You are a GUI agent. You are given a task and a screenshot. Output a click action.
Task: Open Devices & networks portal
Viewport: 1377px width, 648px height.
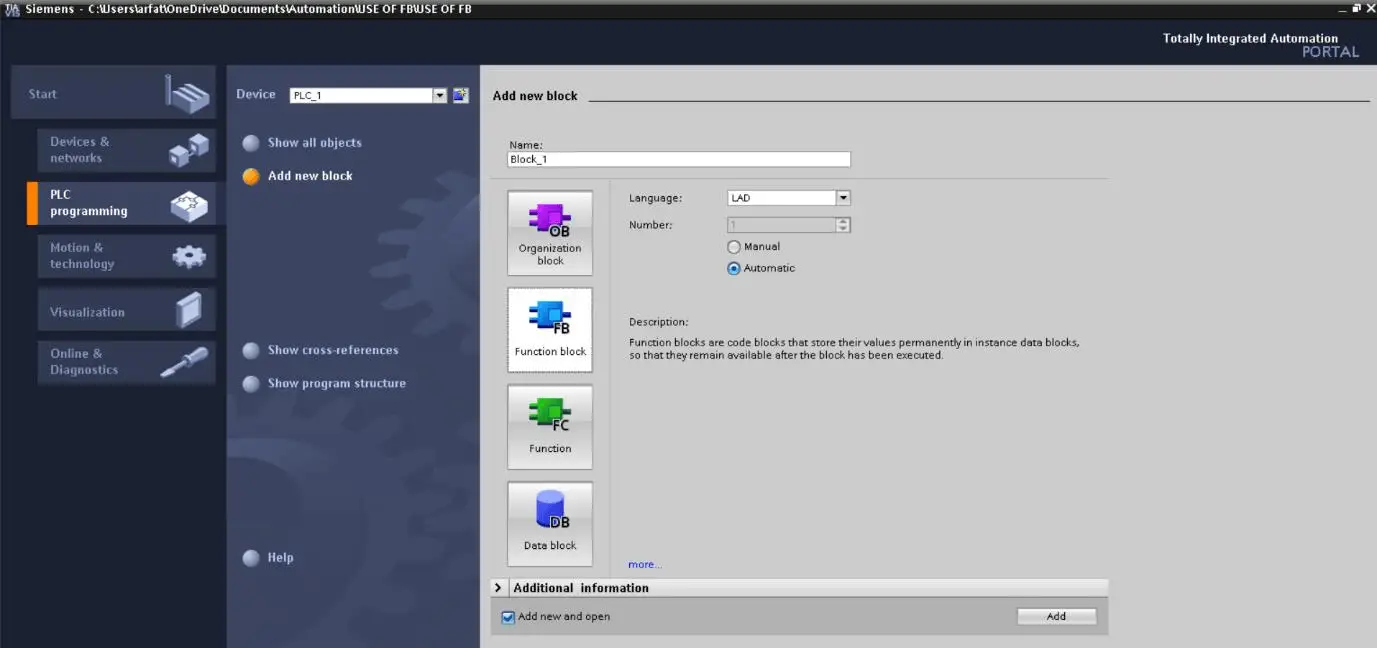pyautogui.click(x=126, y=150)
